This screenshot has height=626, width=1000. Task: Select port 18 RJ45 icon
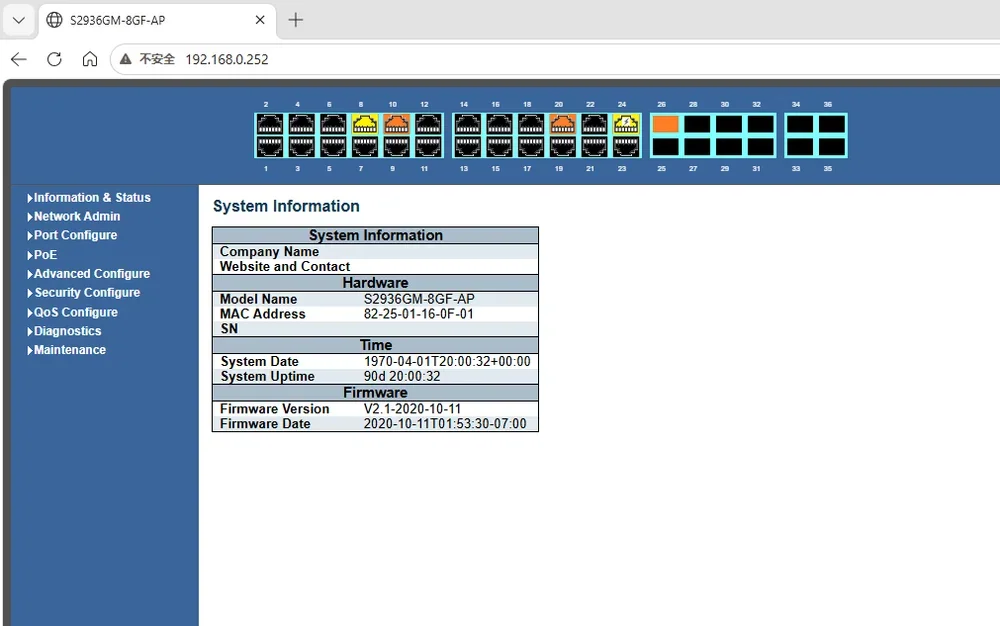coord(531,124)
